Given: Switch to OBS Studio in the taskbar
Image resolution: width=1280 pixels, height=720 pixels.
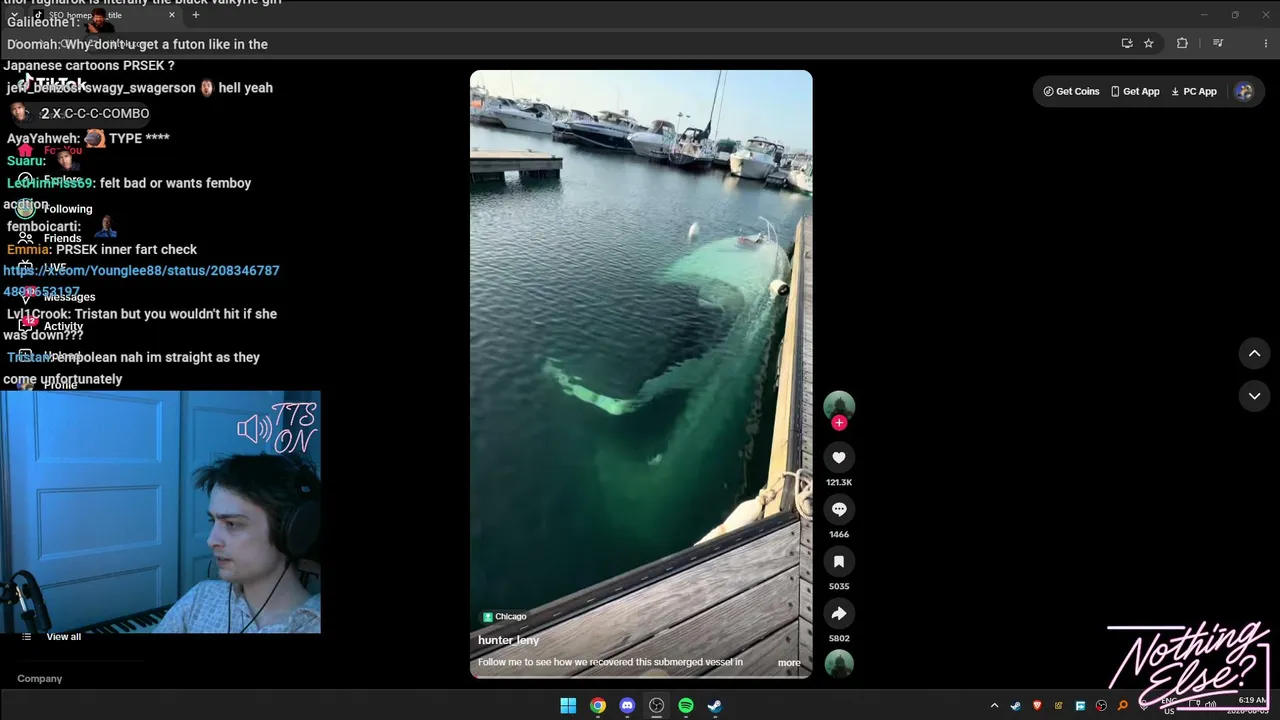Looking at the screenshot, I should click(656, 705).
